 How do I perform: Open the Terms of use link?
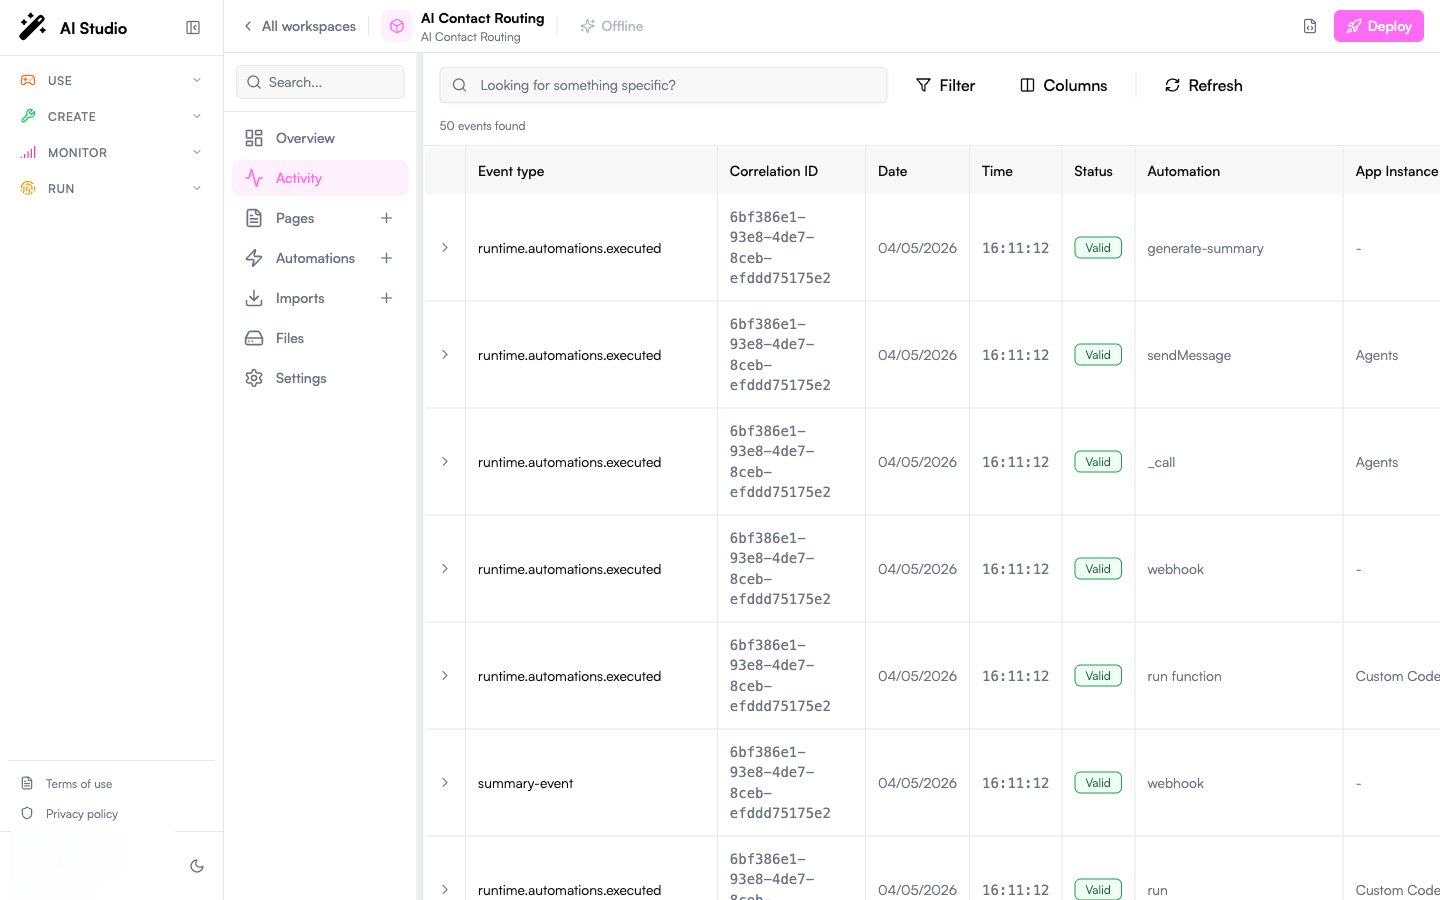point(79,784)
